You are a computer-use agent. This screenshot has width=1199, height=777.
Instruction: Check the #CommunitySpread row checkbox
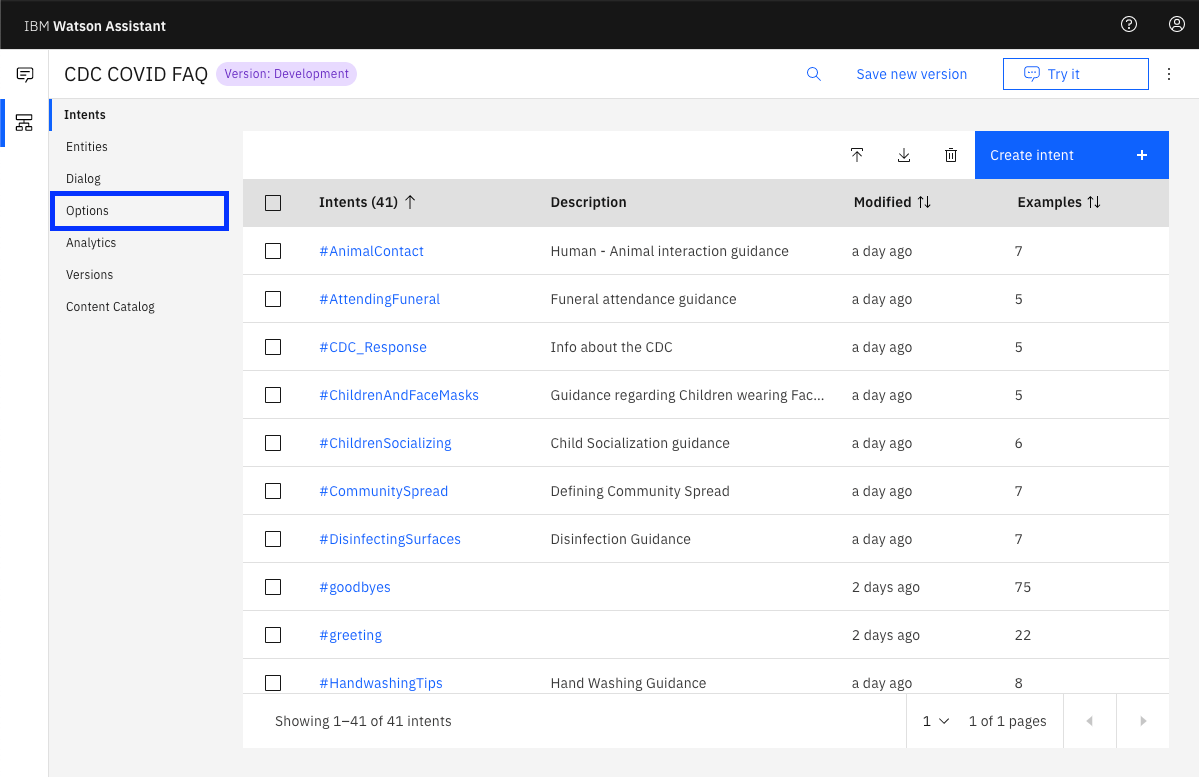[273, 491]
